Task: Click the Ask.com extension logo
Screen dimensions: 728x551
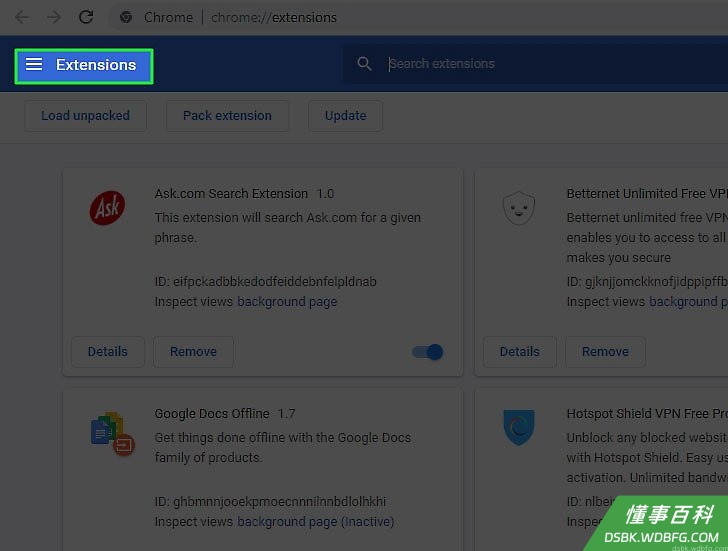Action: click(107, 208)
